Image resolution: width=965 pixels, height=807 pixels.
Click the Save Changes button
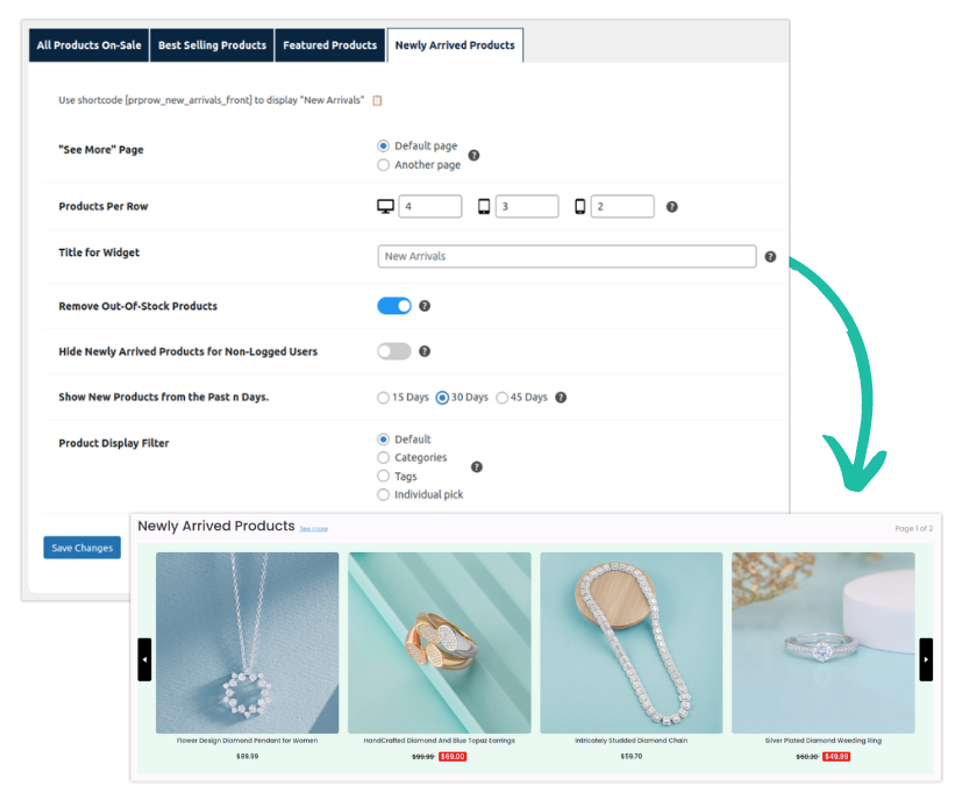[x=81, y=547]
